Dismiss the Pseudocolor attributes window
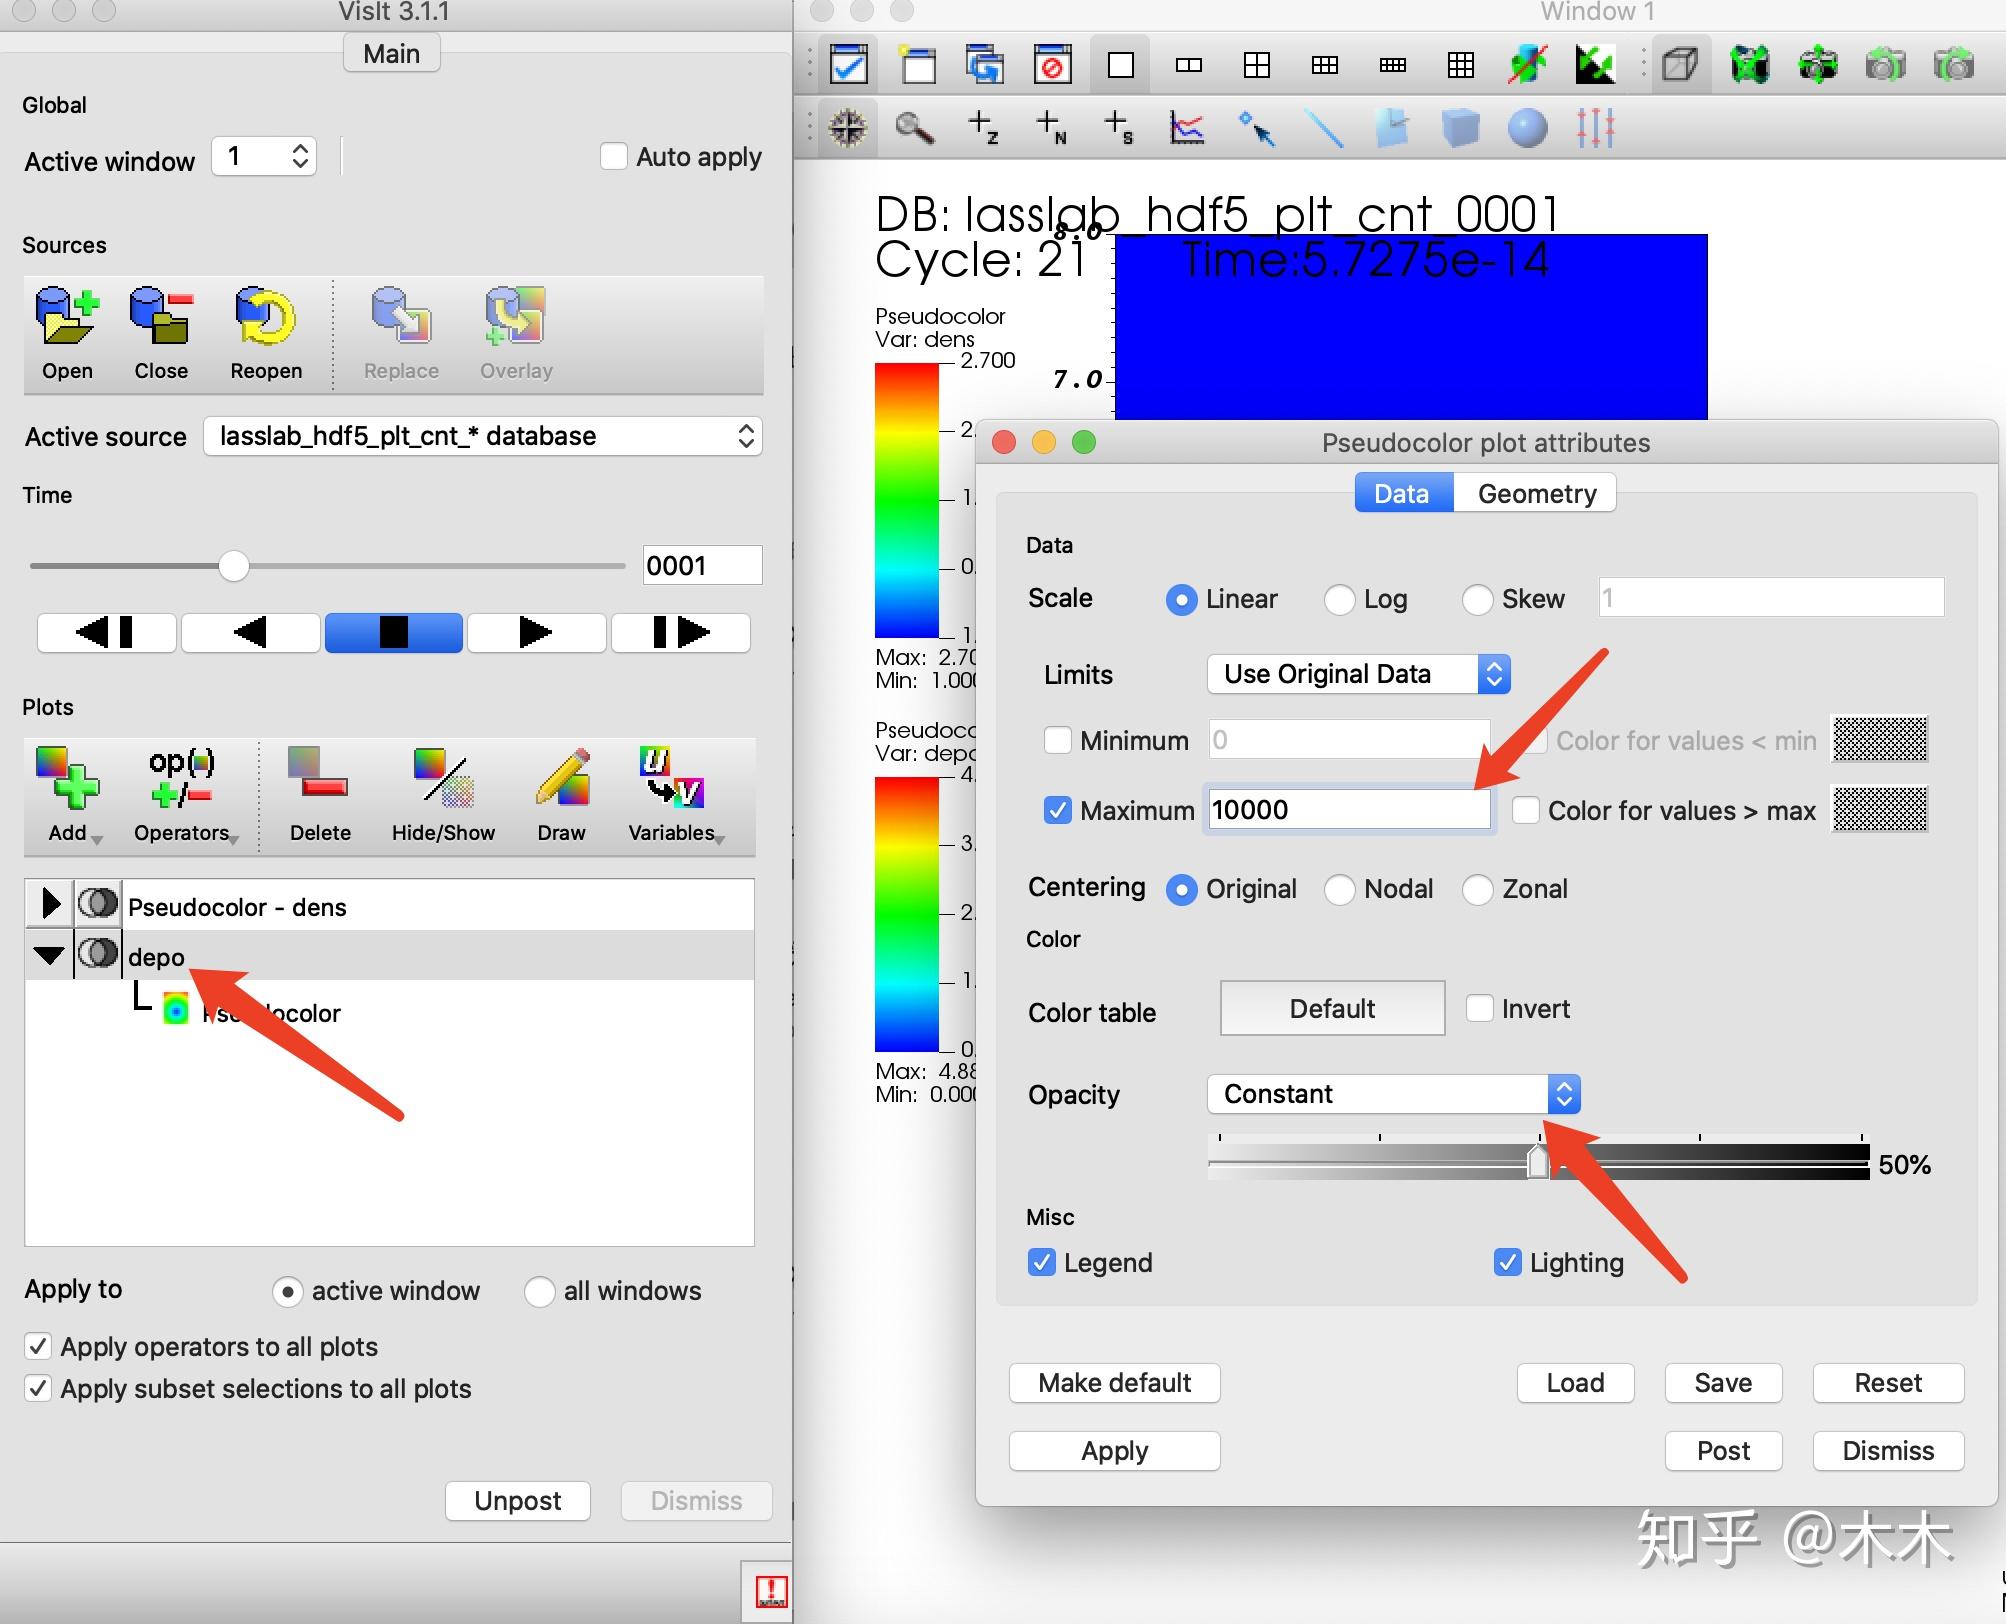The height and width of the screenshot is (1624, 2006). point(1888,1450)
